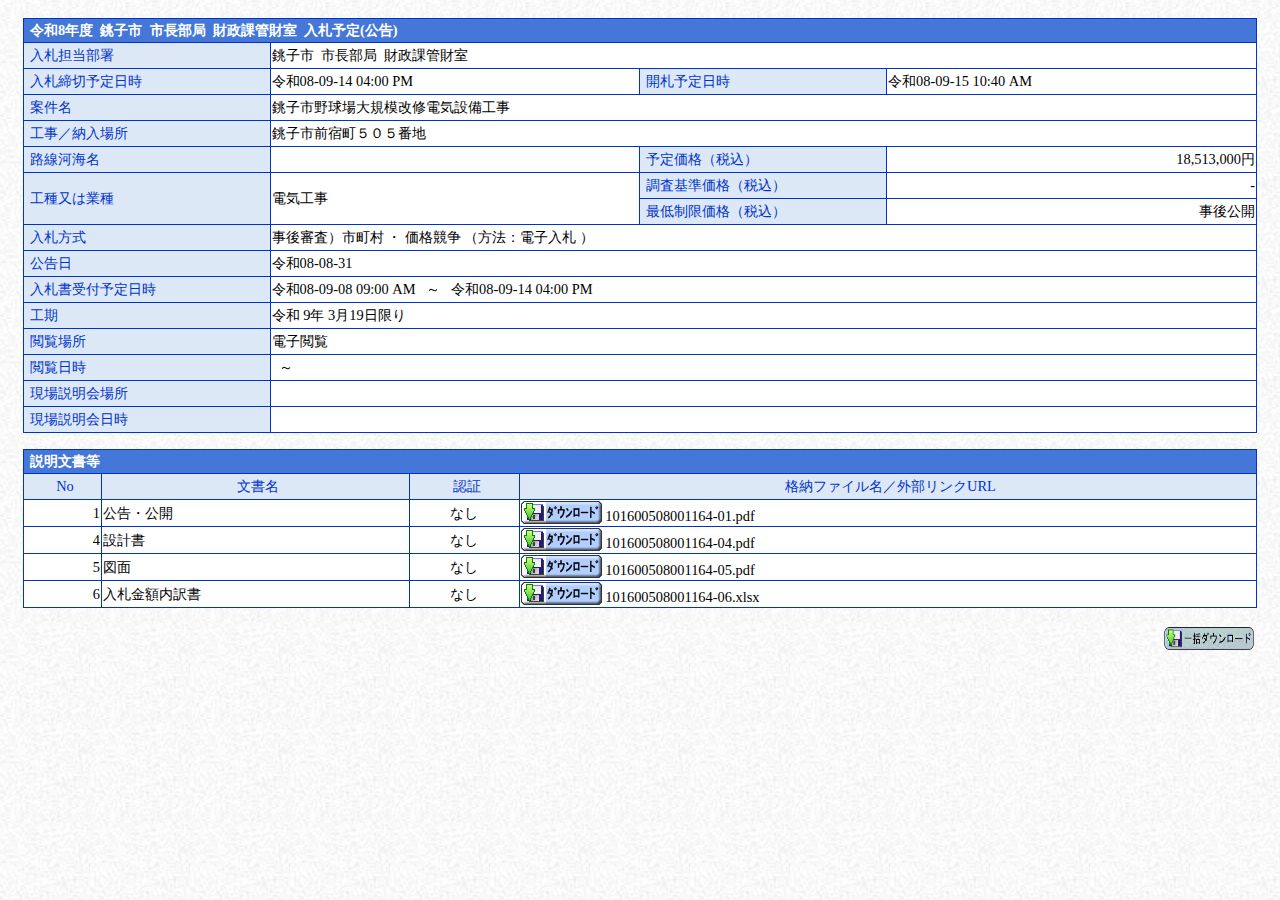Click the 最低制限価格（税込） label
This screenshot has height=900, width=1280.
pos(716,212)
